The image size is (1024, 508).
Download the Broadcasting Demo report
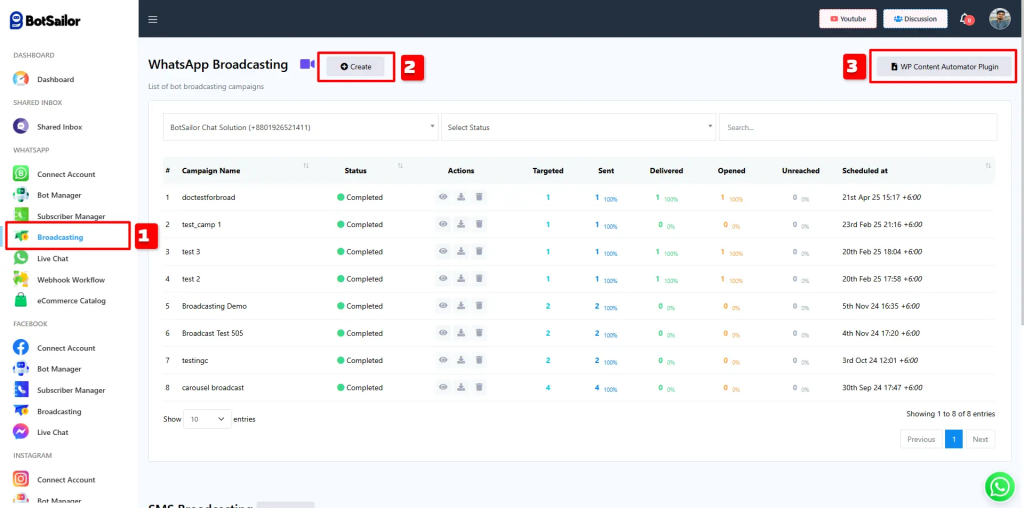461,306
